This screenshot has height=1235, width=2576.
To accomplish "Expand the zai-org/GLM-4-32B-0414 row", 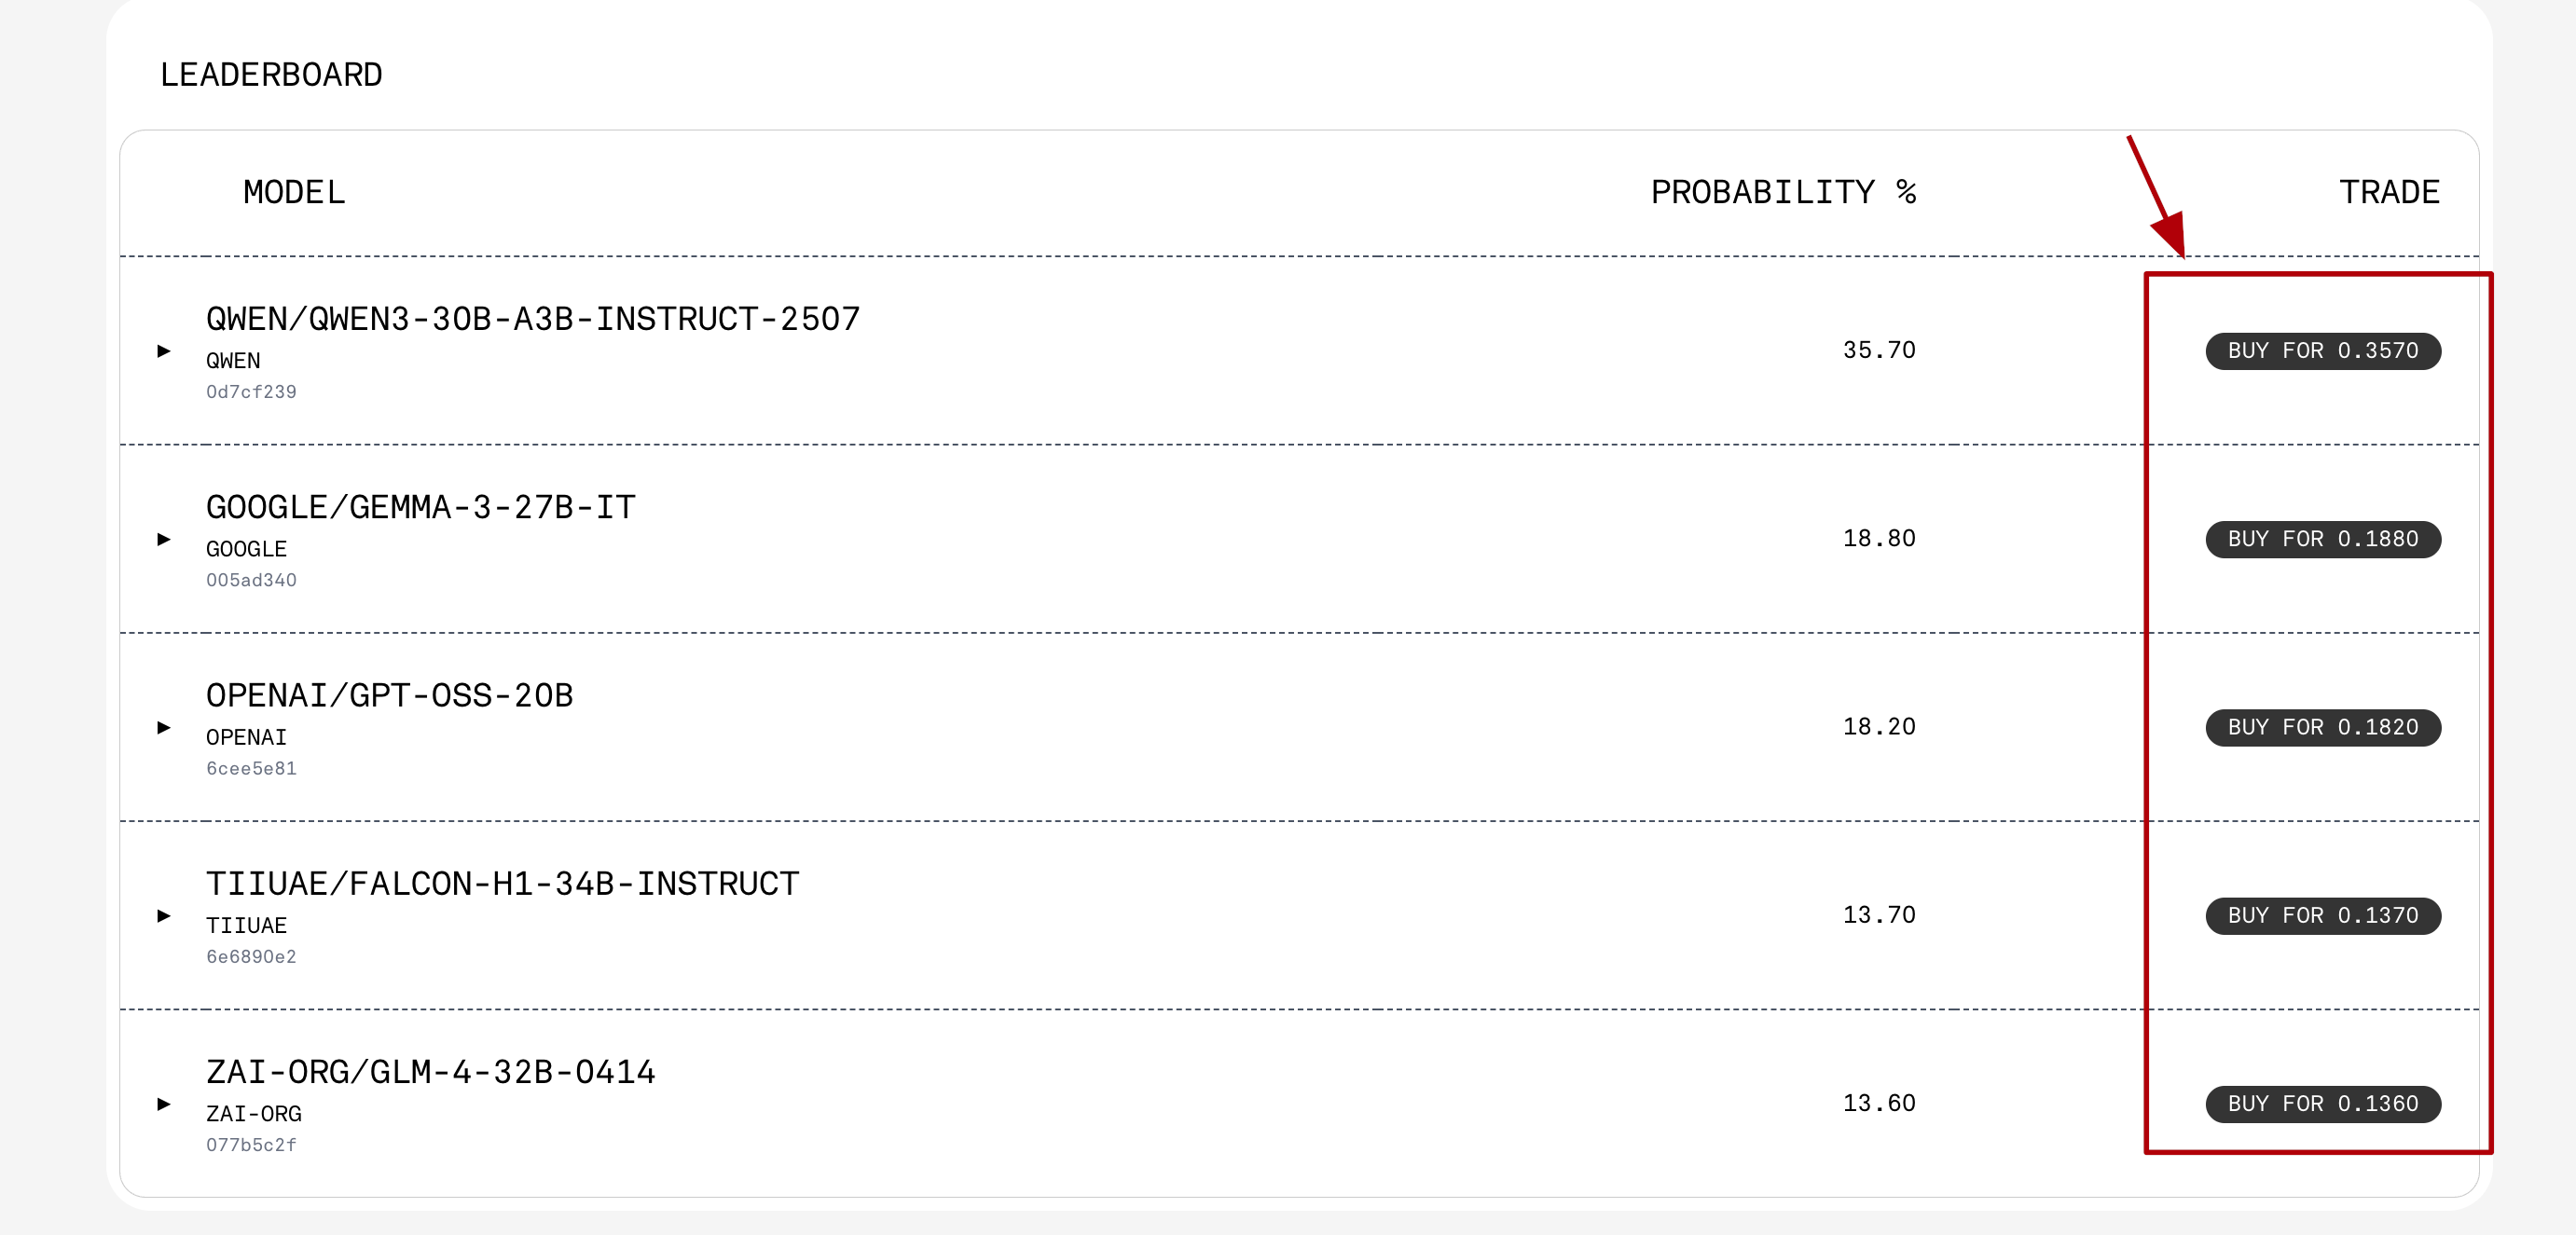I will click(164, 1104).
